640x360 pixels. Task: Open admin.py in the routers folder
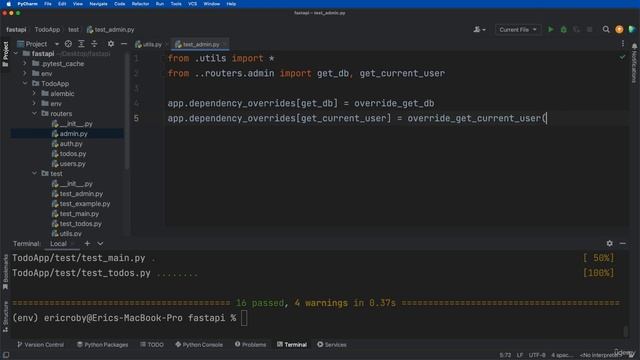click(69, 133)
